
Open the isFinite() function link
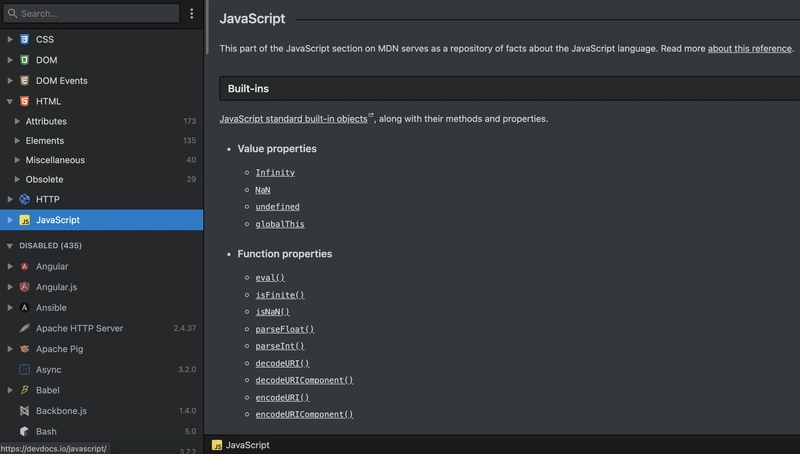280,295
